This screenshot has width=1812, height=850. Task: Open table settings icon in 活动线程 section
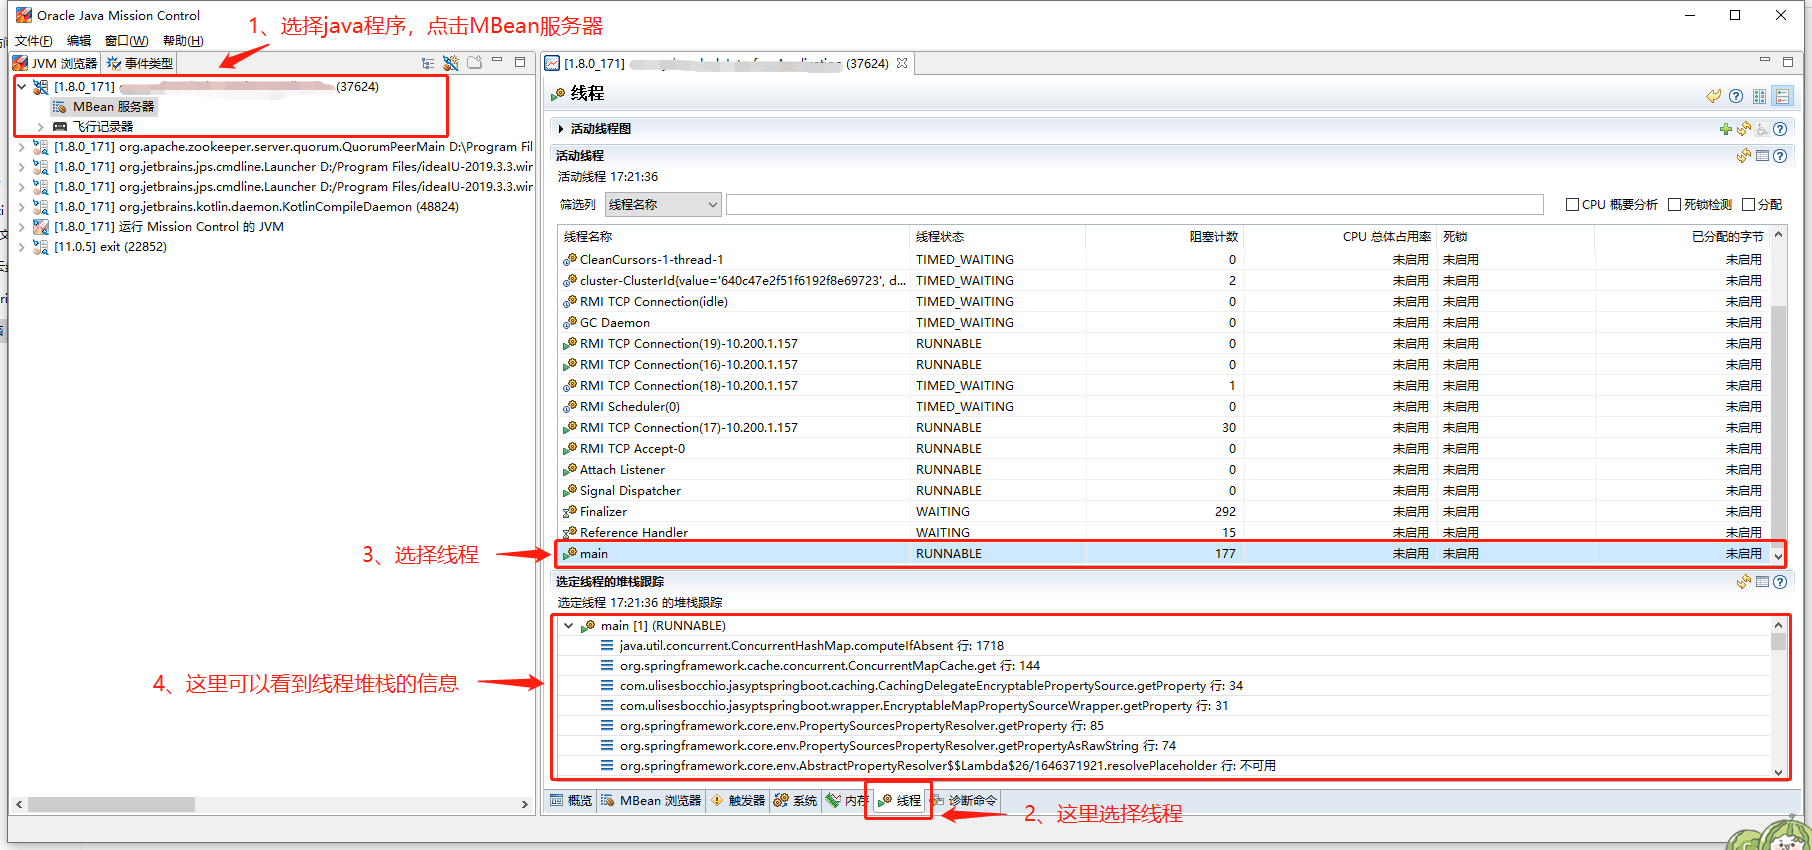coord(1763,156)
